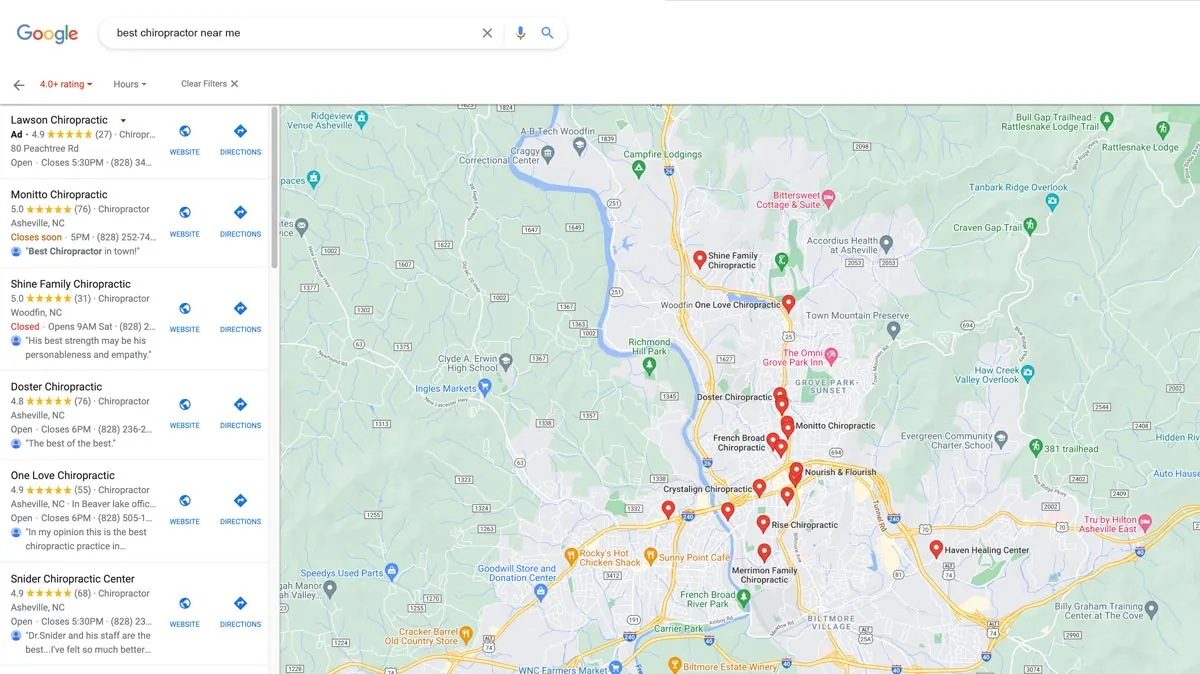
Task: Open the Doster Chiropractic listing title
Action: [x=56, y=387]
